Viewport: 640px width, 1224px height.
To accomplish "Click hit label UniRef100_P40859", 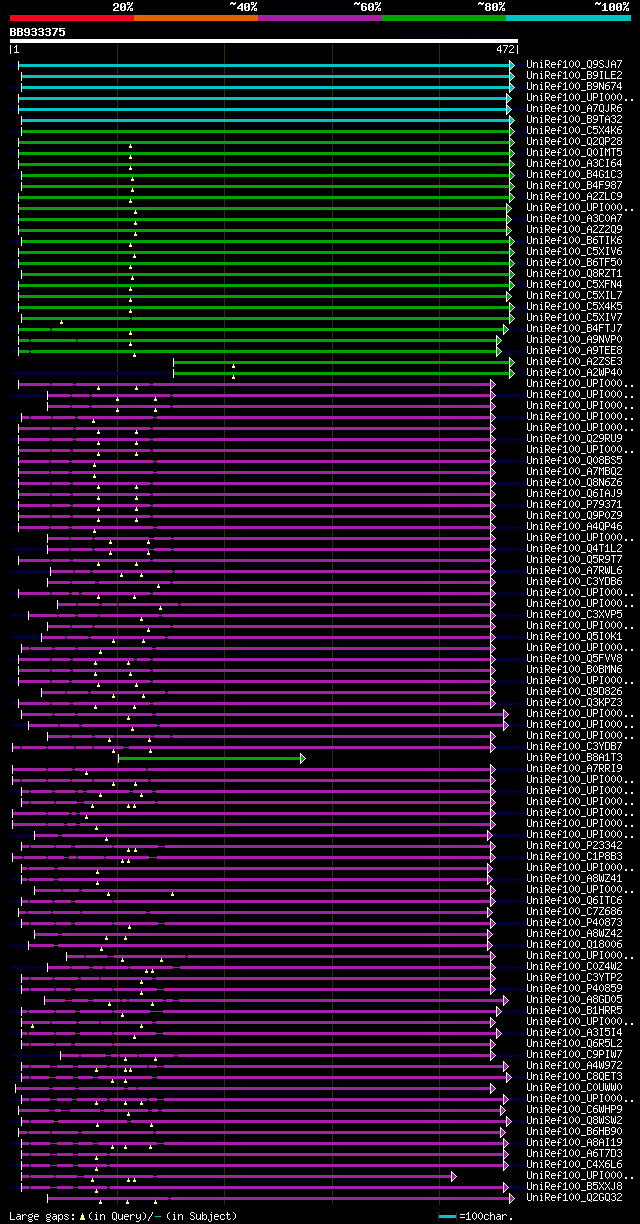I will pyautogui.click(x=574, y=989).
